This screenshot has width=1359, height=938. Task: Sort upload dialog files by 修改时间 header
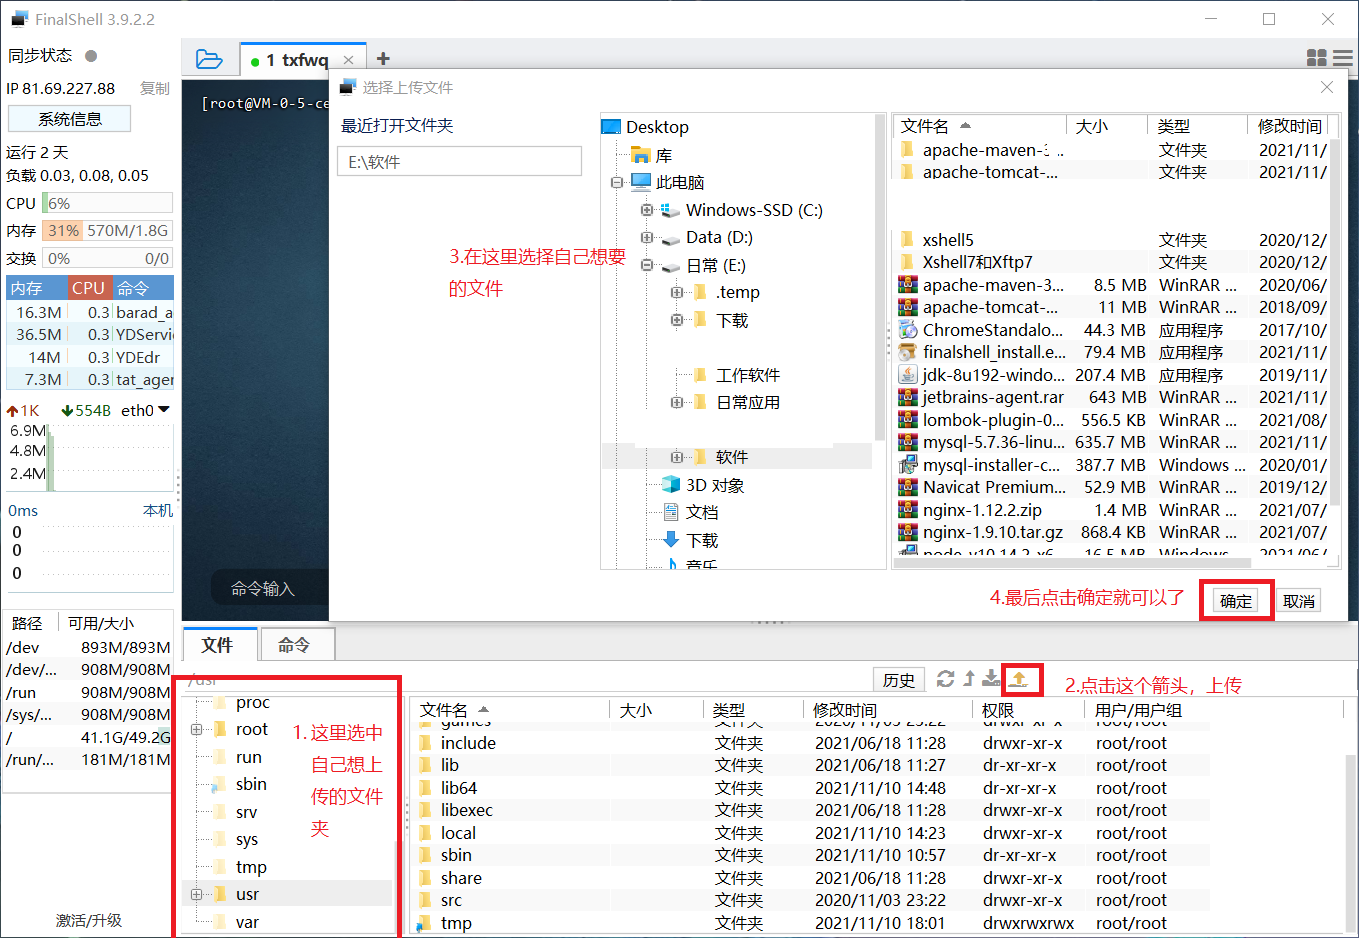click(x=1289, y=126)
